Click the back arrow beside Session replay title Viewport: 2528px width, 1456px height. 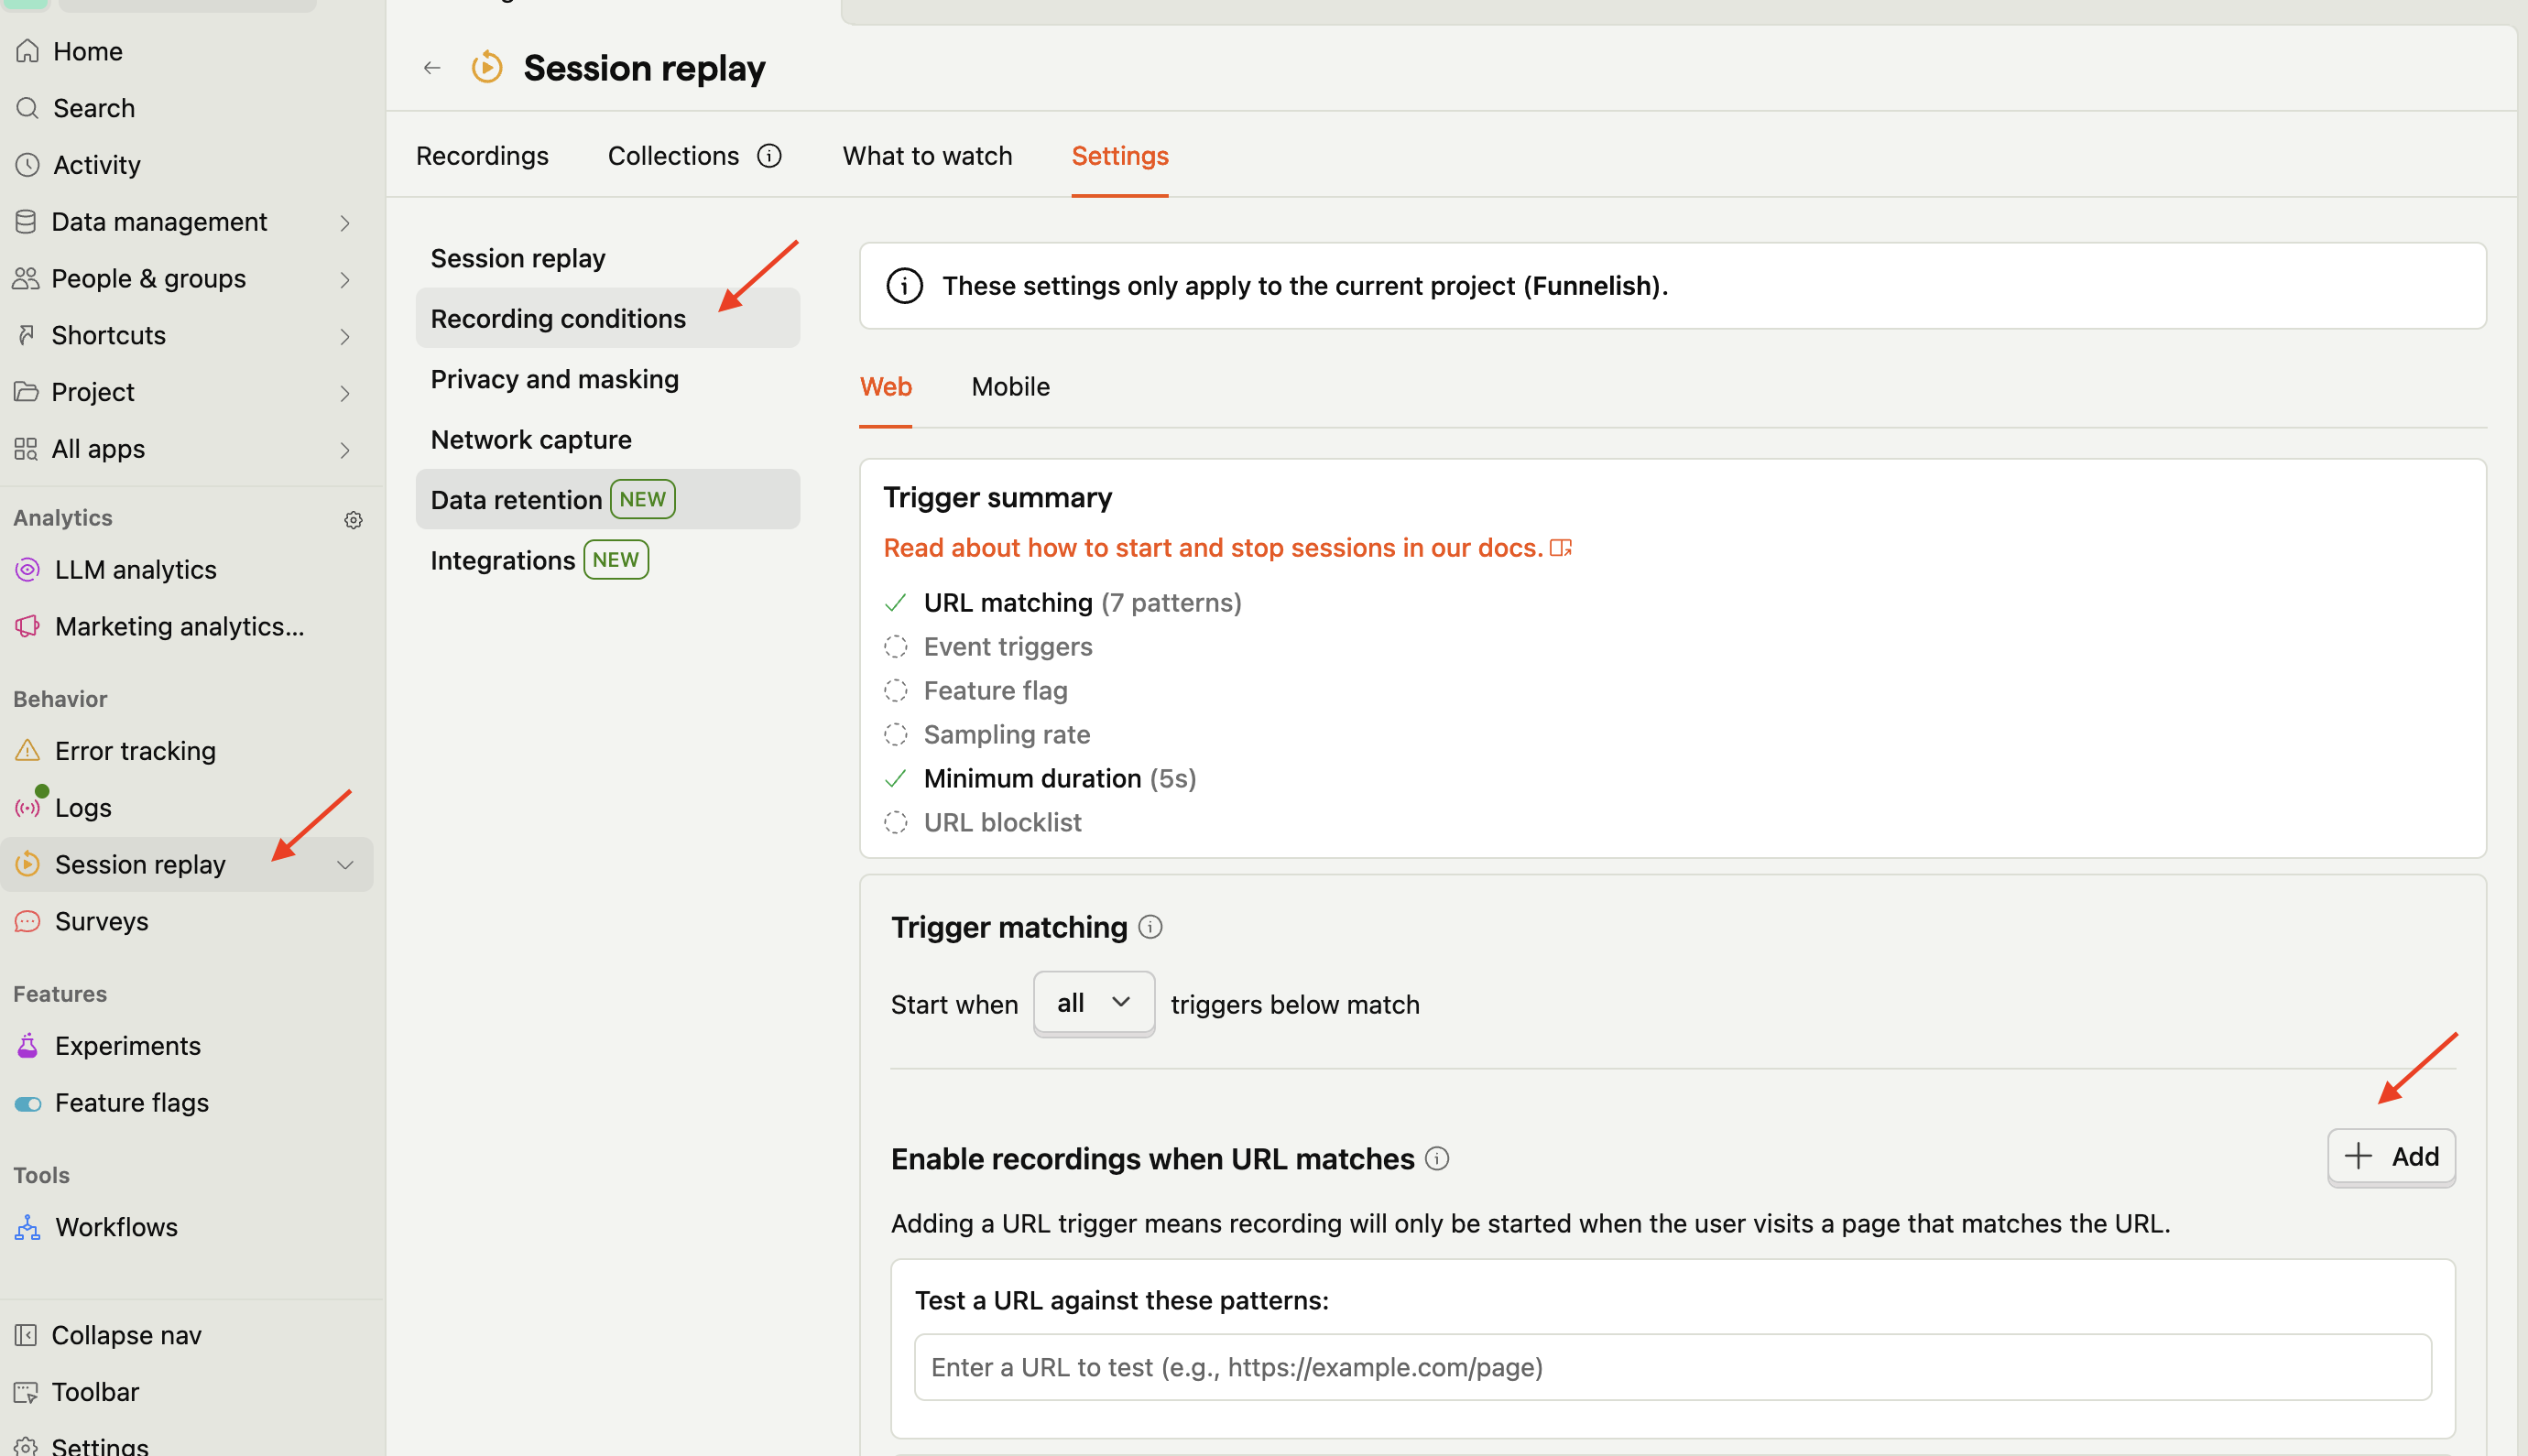tap(432, 68)
